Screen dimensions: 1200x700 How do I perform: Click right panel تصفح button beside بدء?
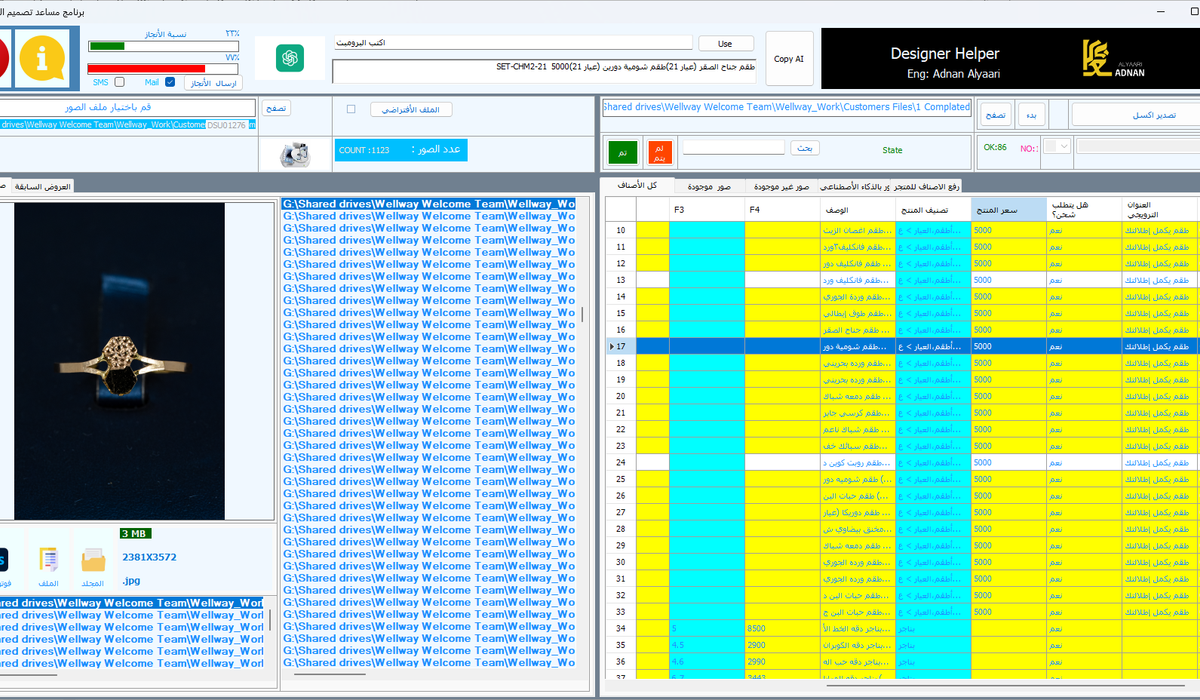(996, 115)
